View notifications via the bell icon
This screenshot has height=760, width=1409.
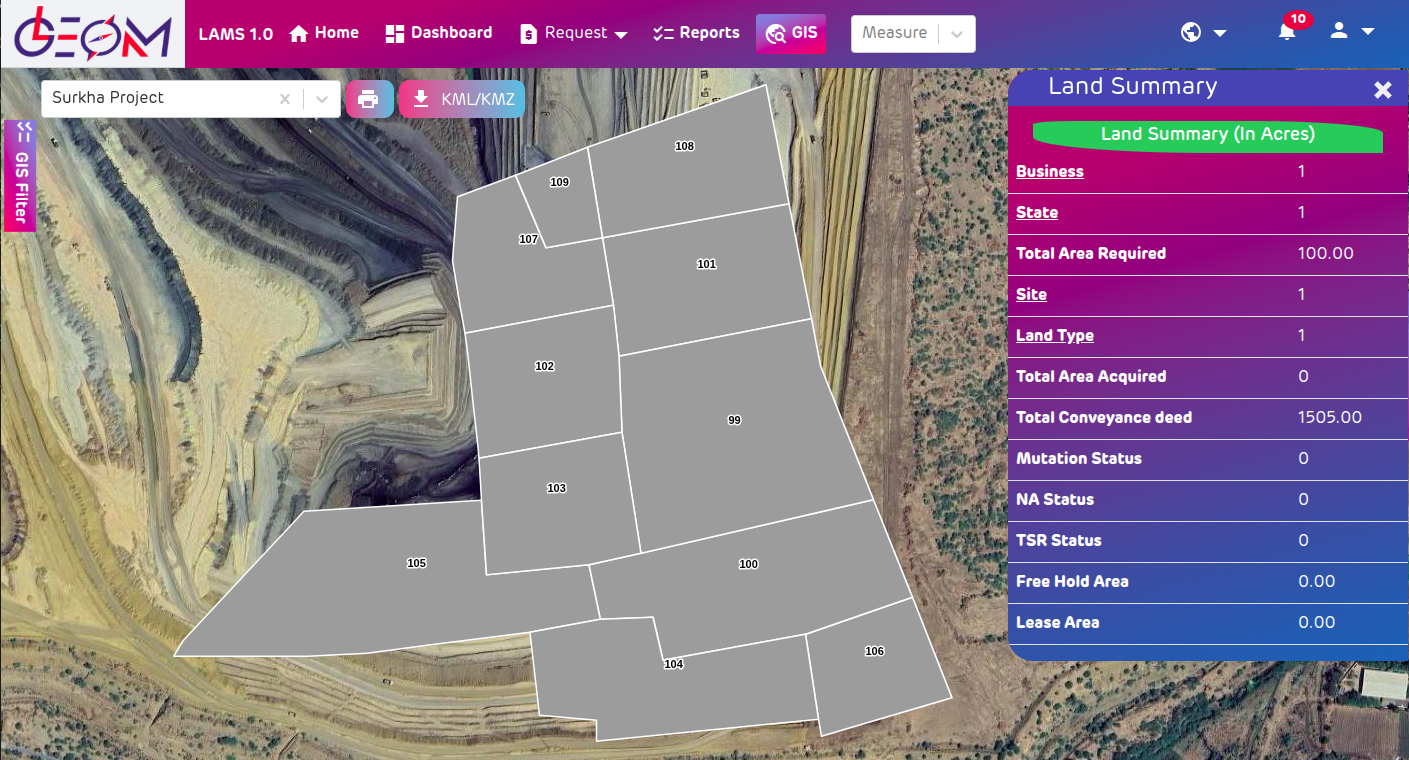tap(1287, 32)
